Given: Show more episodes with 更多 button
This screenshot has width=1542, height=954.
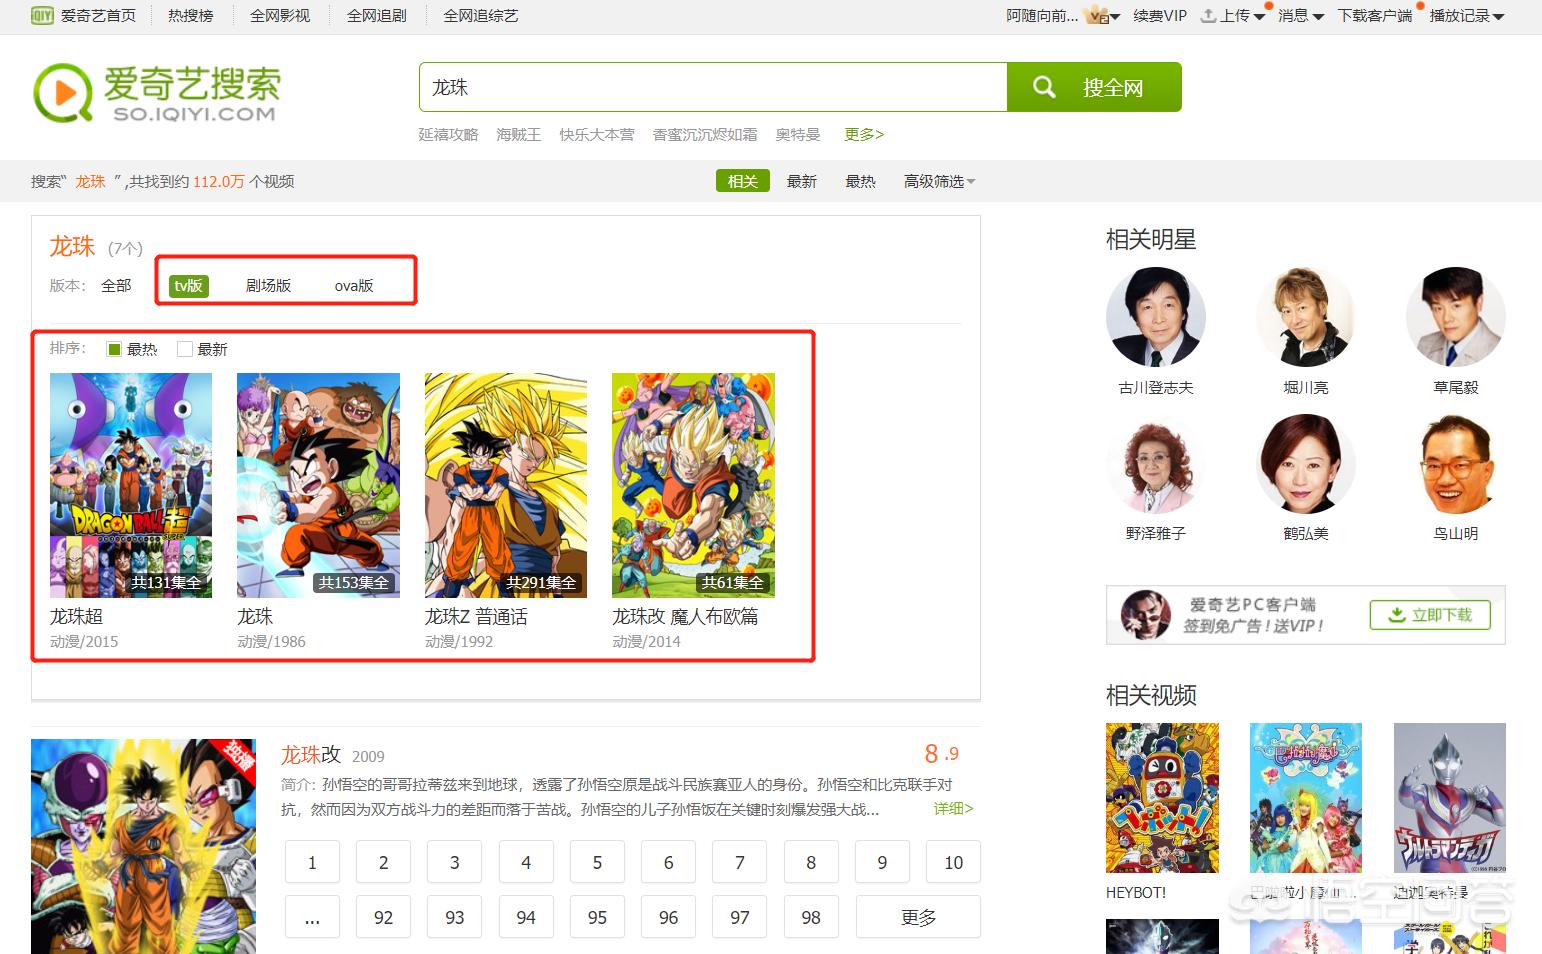Looking at the screenshot, I should (x=918, y=917).
